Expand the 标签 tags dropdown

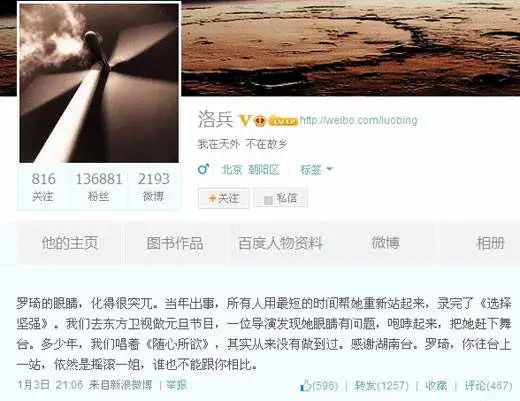316,170
